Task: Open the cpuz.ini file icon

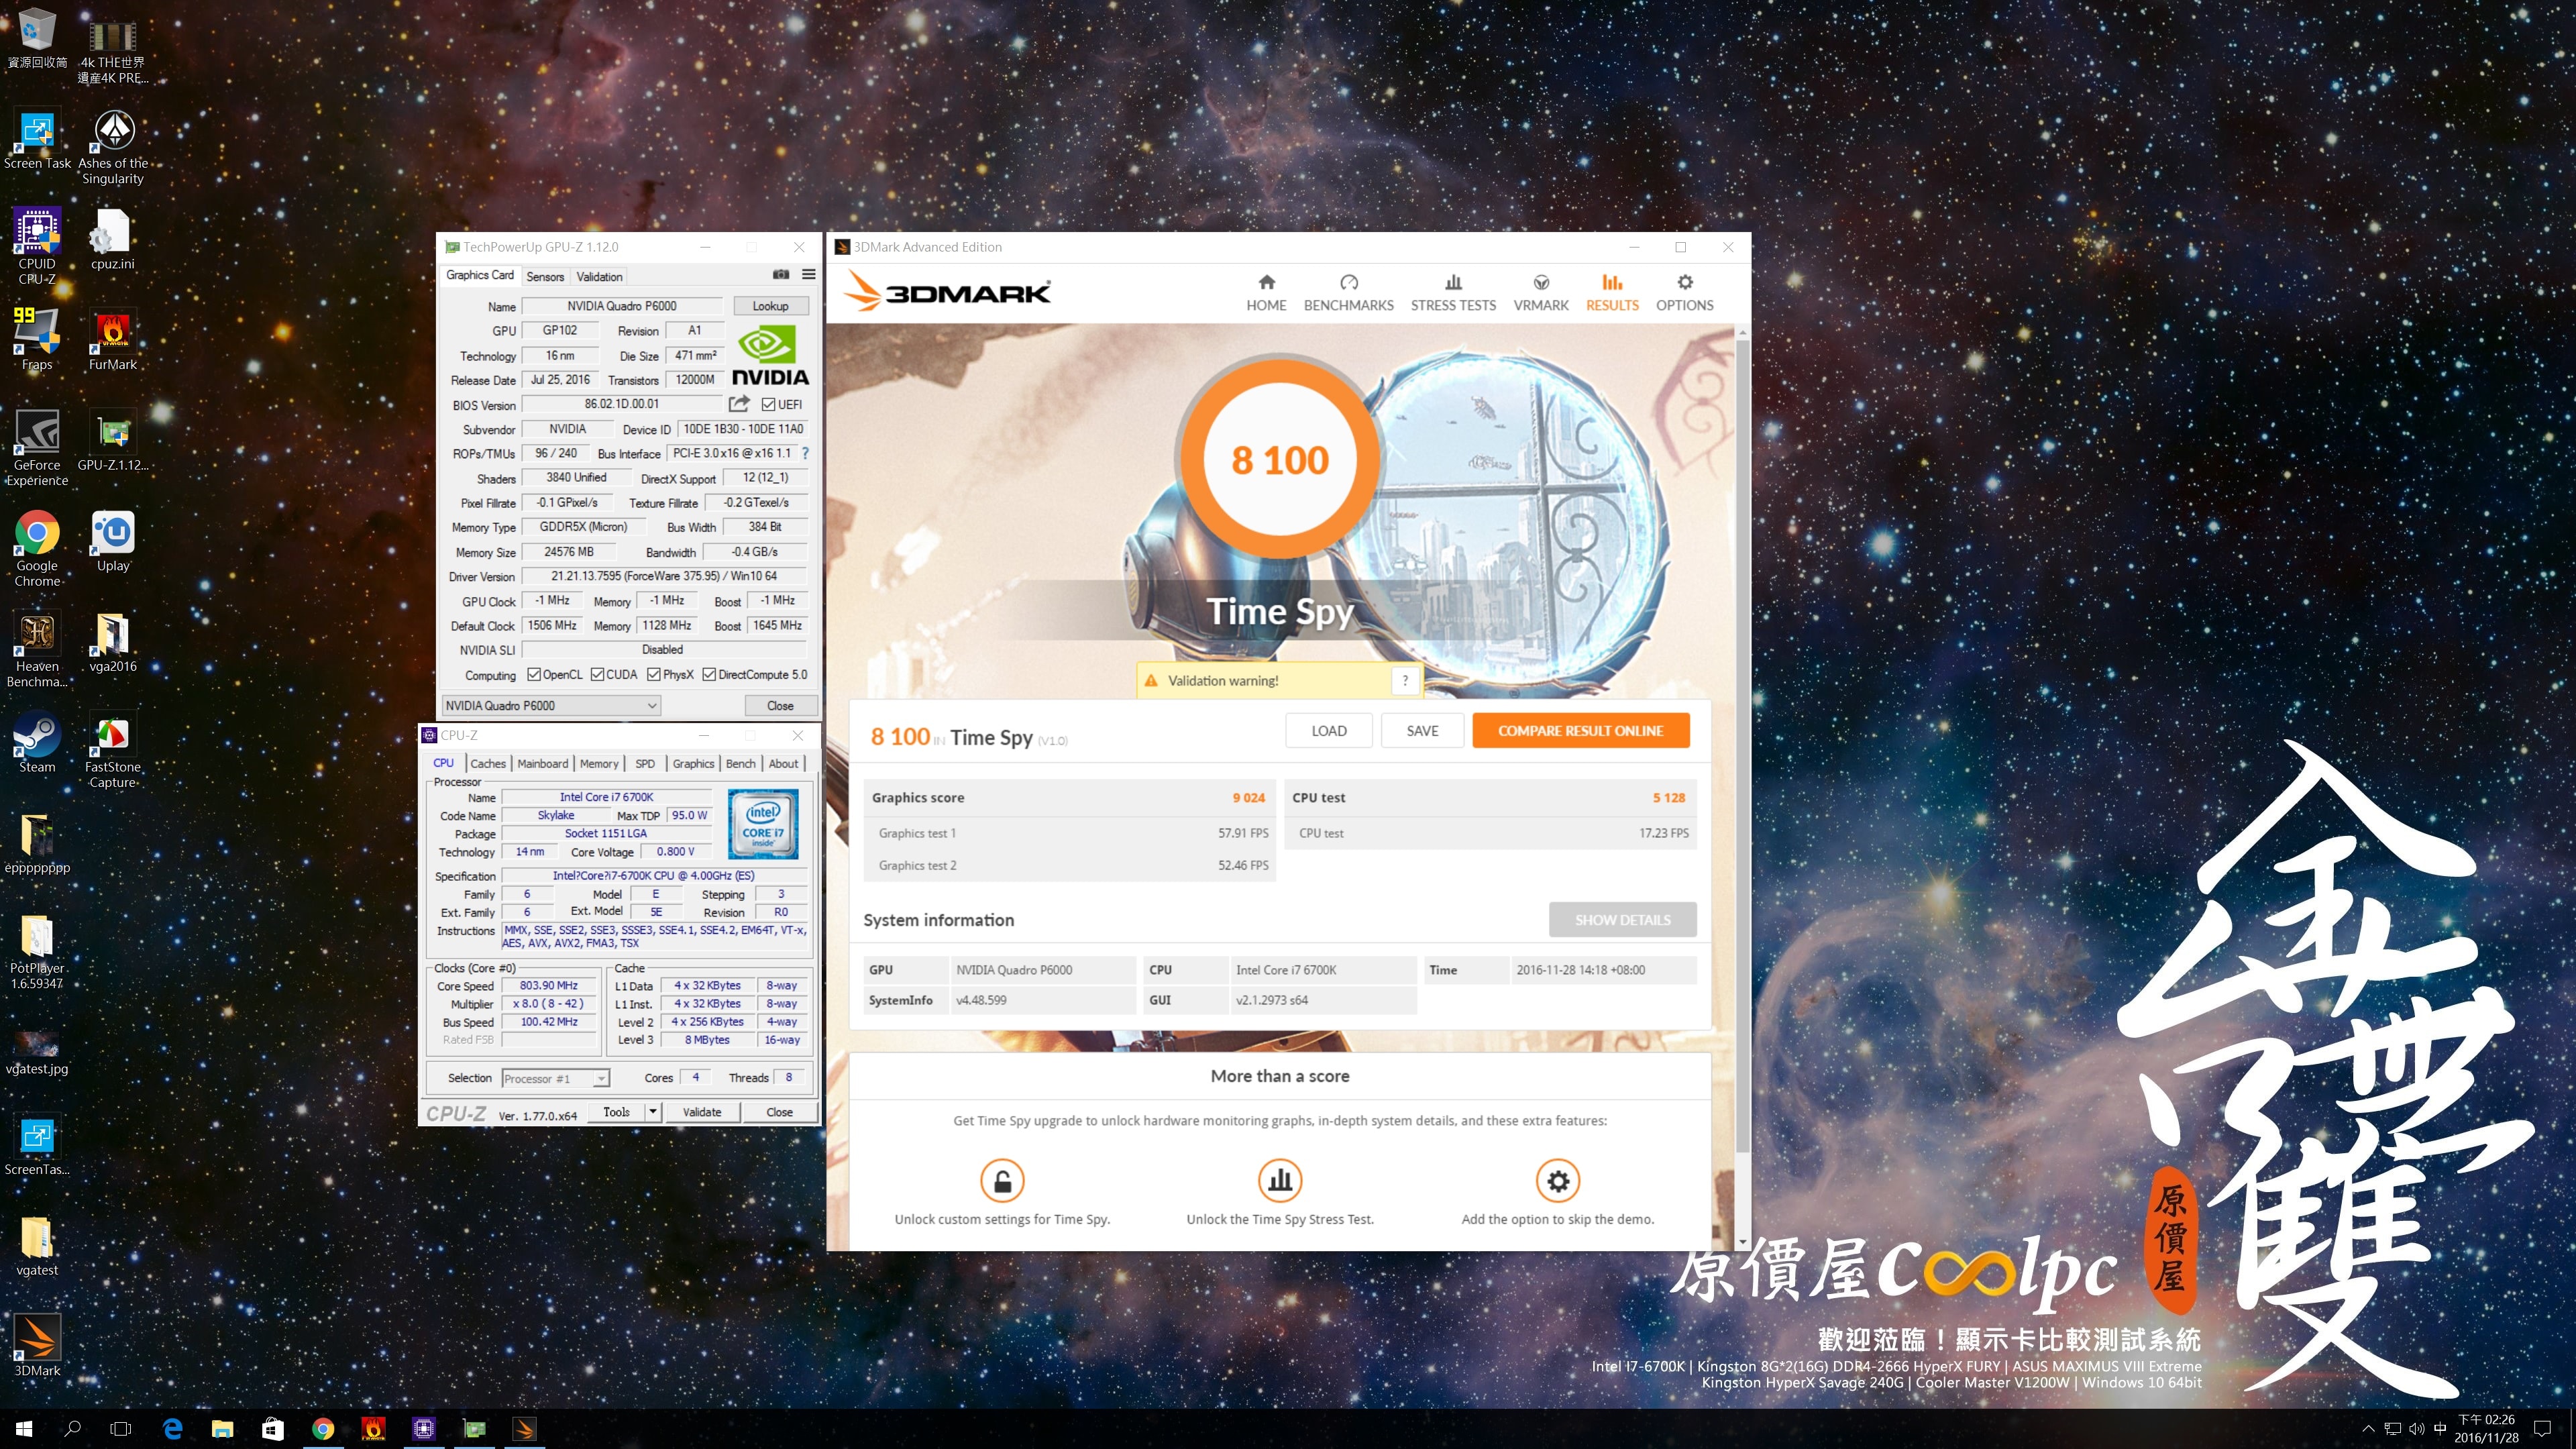Action: tap(112, 240)
